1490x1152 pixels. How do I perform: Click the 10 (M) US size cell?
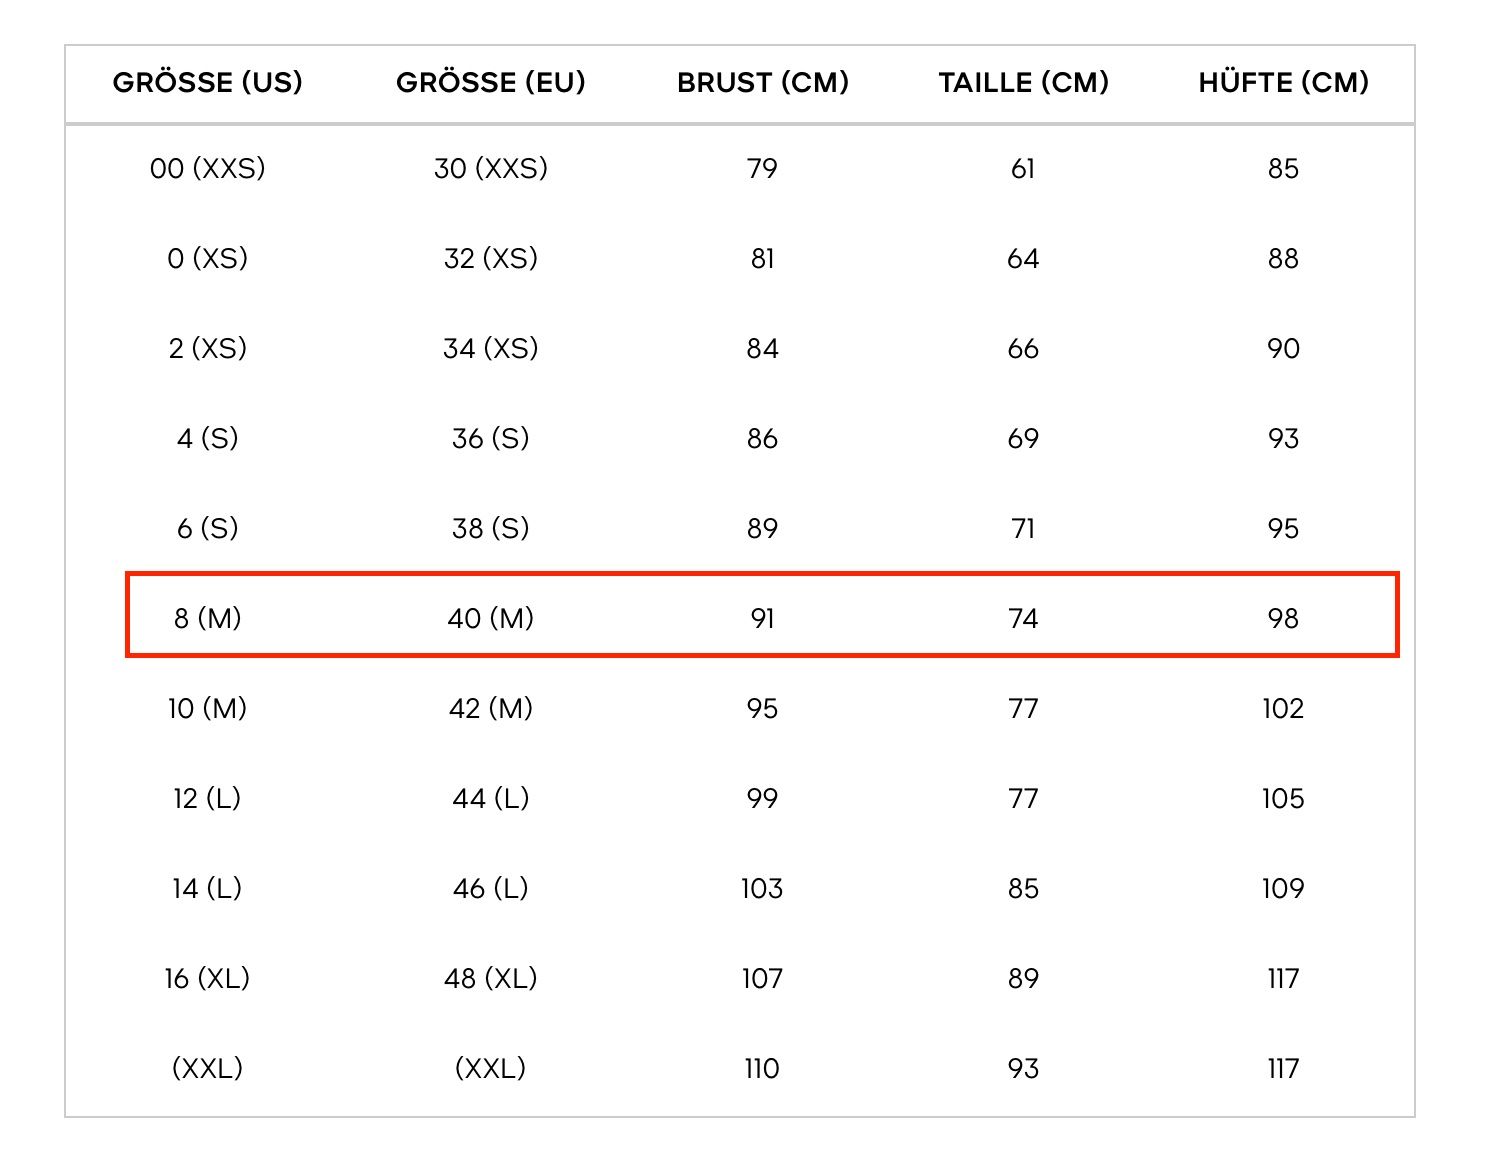(208, 708)
